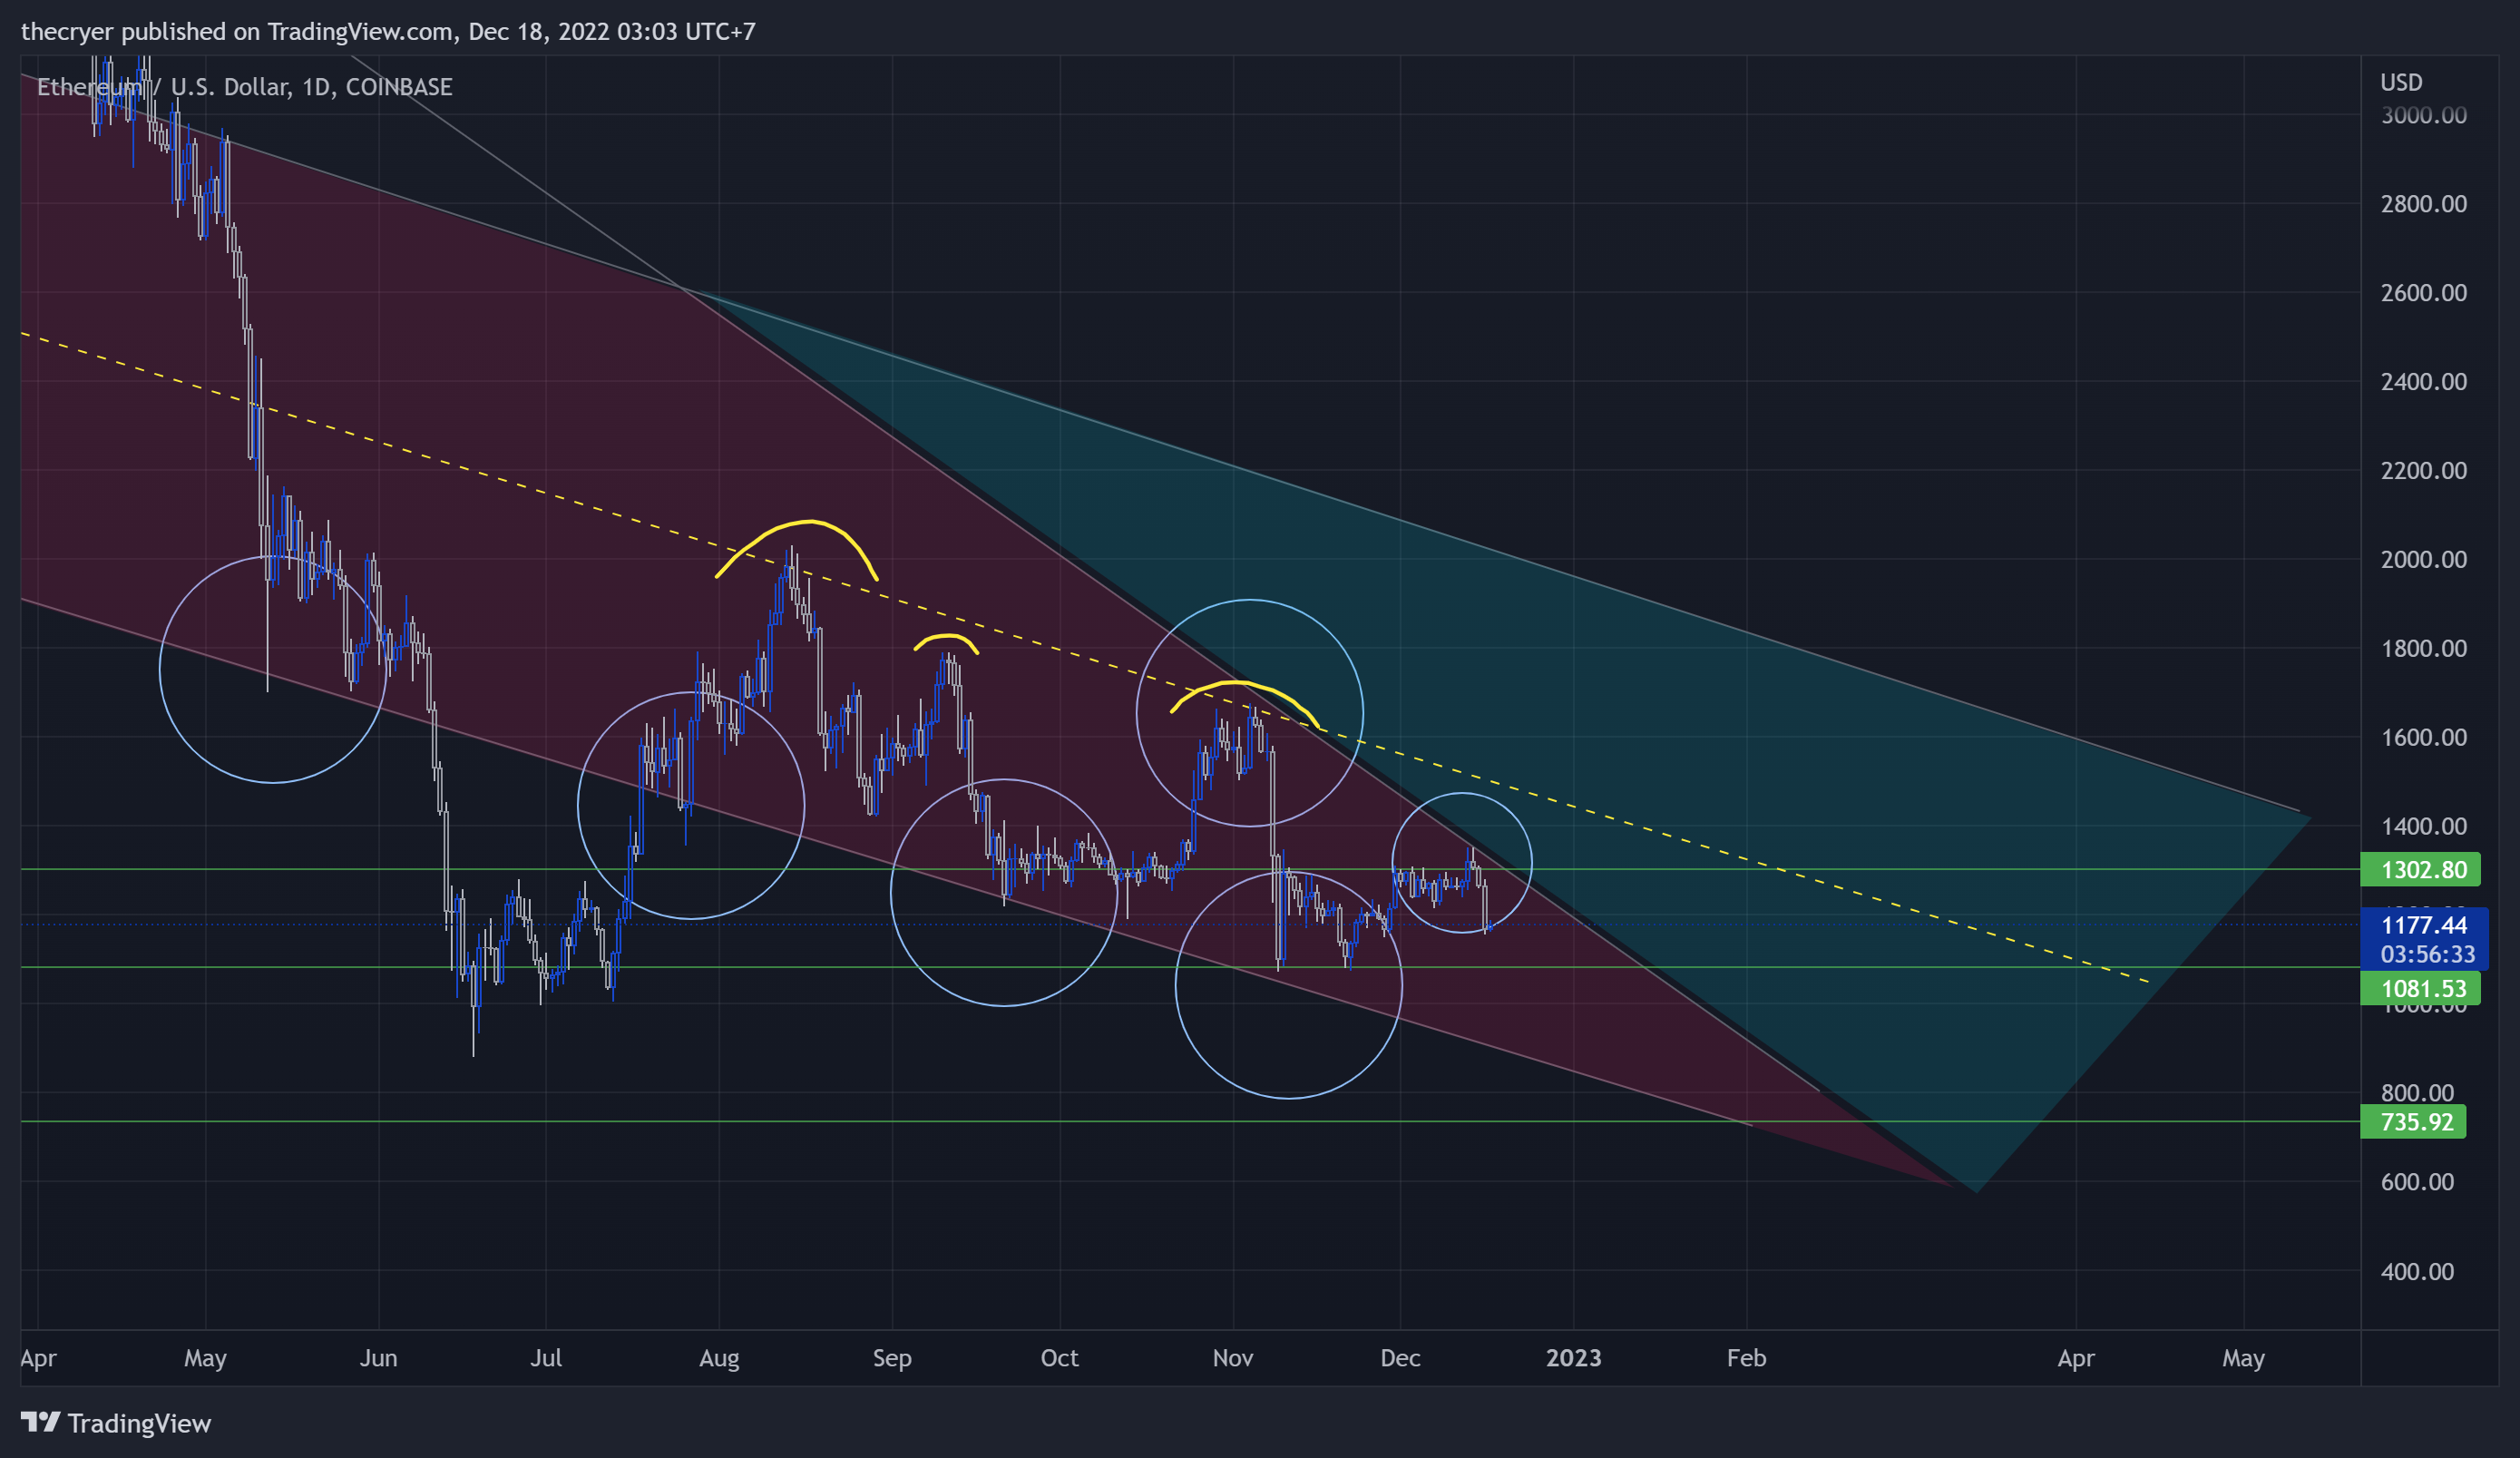
Task: Click the 2600.00 price axis label
Action: [2424, 293]
